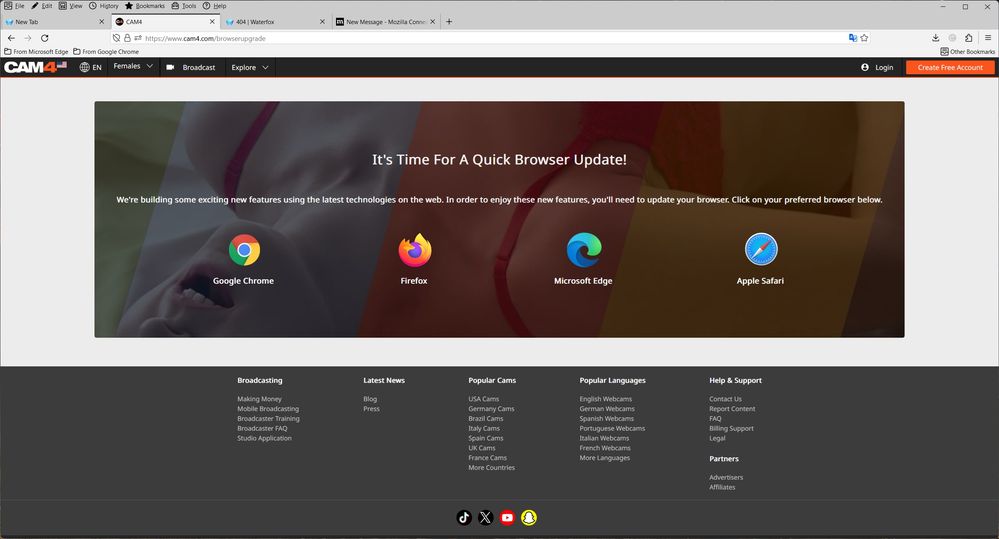Click the Broadcast button in header

[x=191, y=67]
